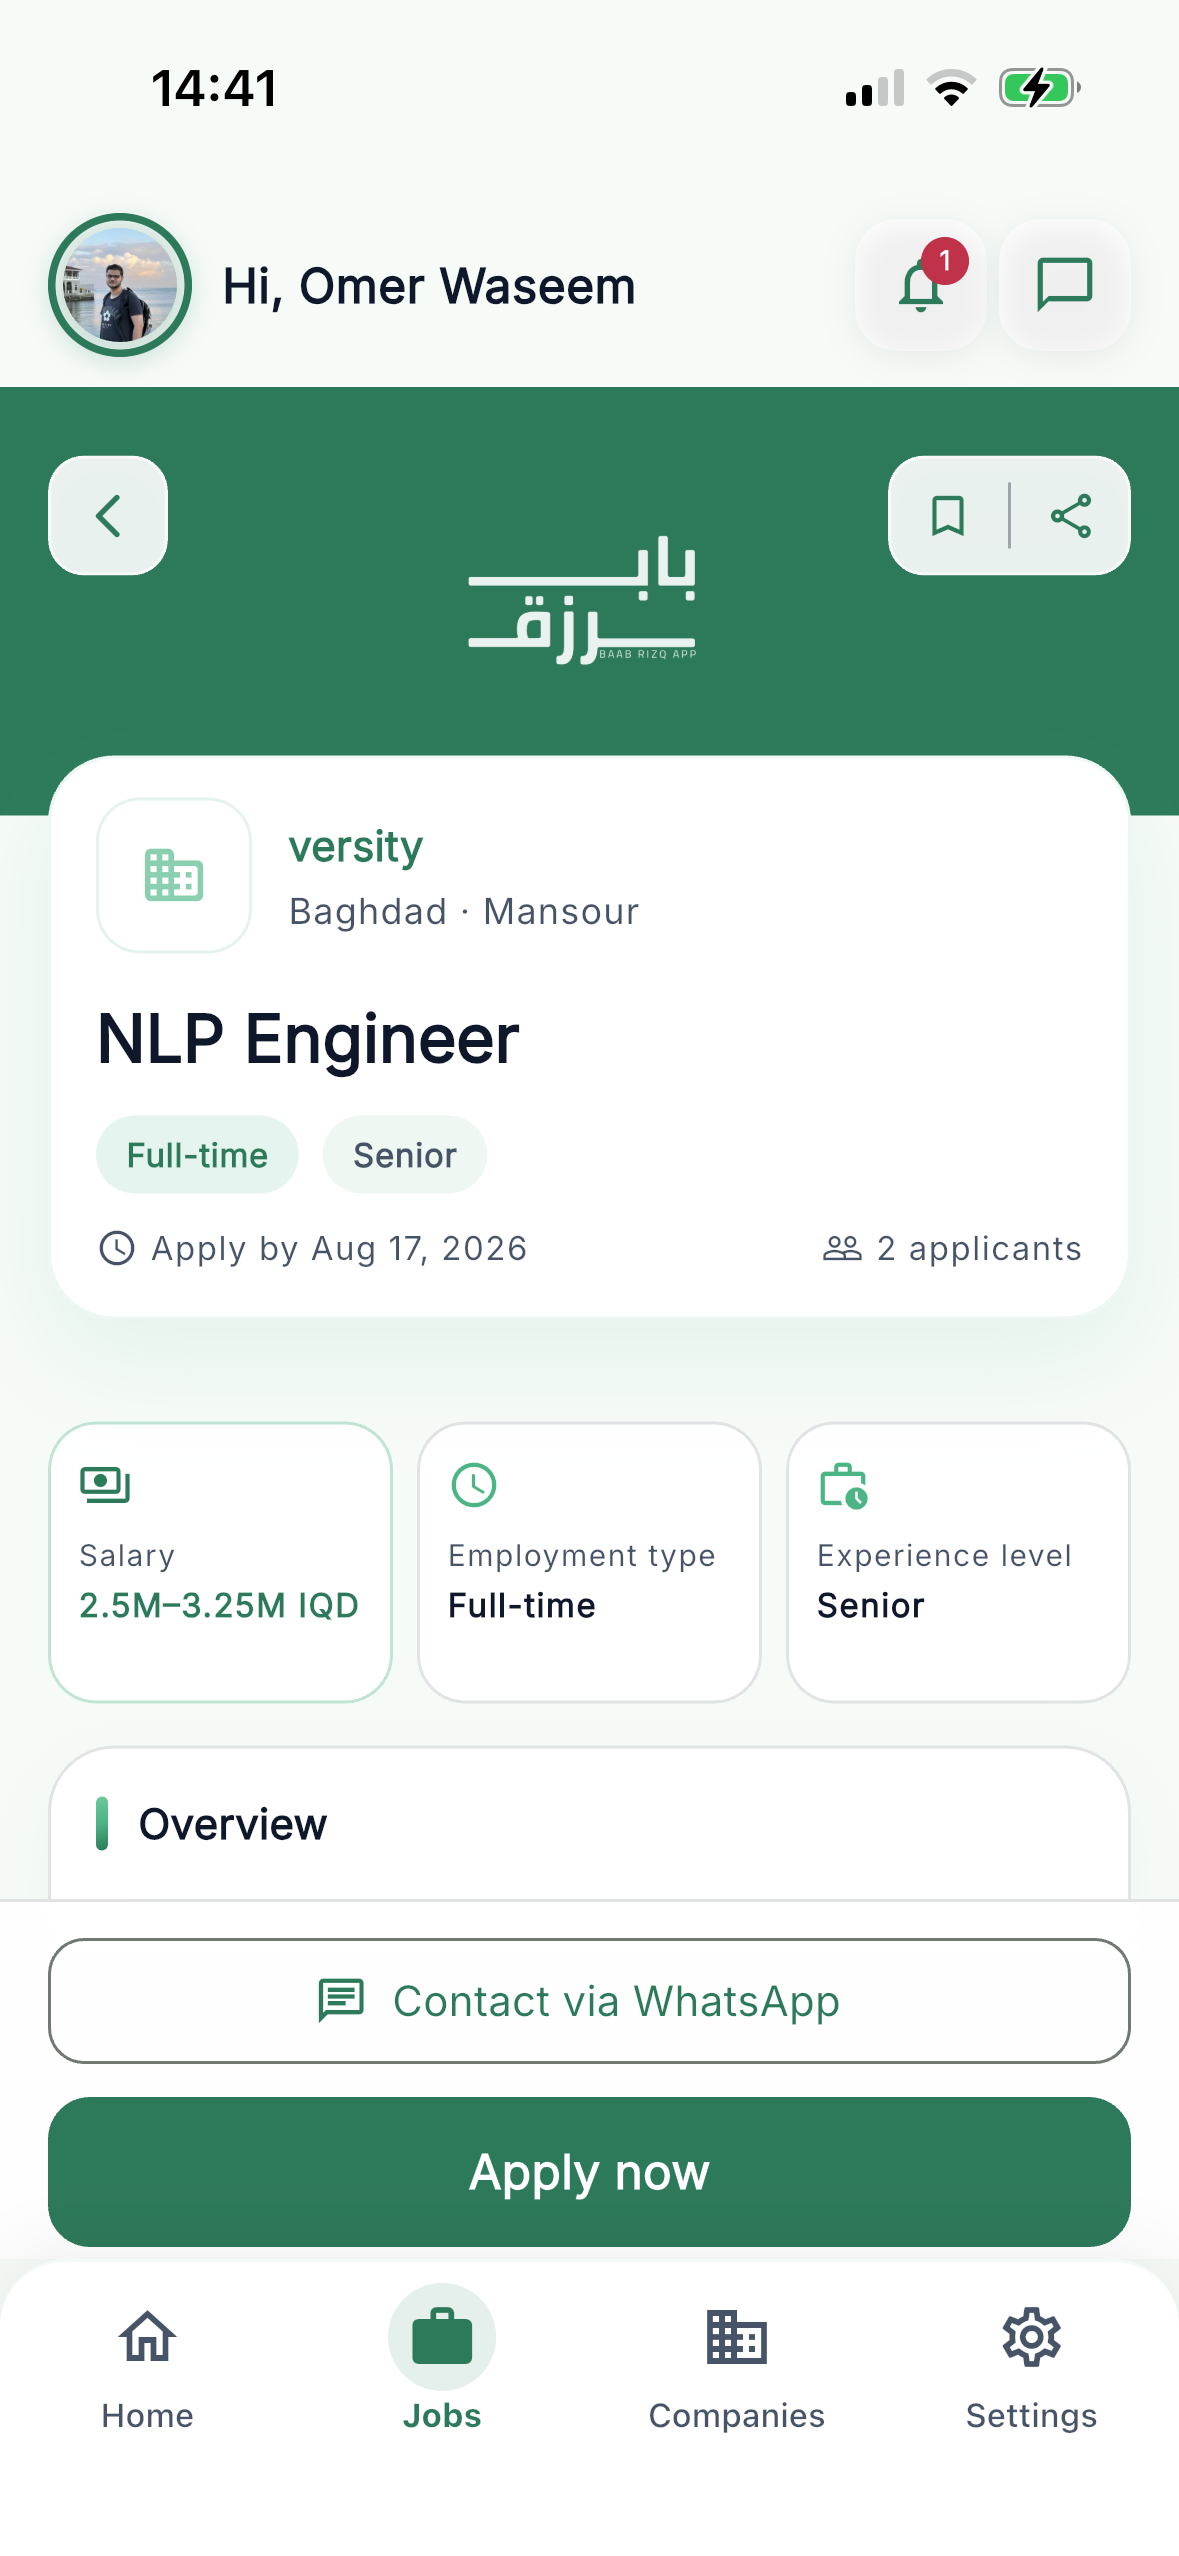
Task: Expand the Overview section
Action: (589, 1824)
